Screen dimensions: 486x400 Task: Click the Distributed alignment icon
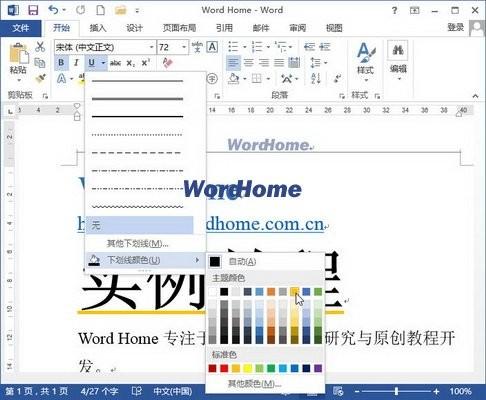pyautogui.click(x=294, y=62)
